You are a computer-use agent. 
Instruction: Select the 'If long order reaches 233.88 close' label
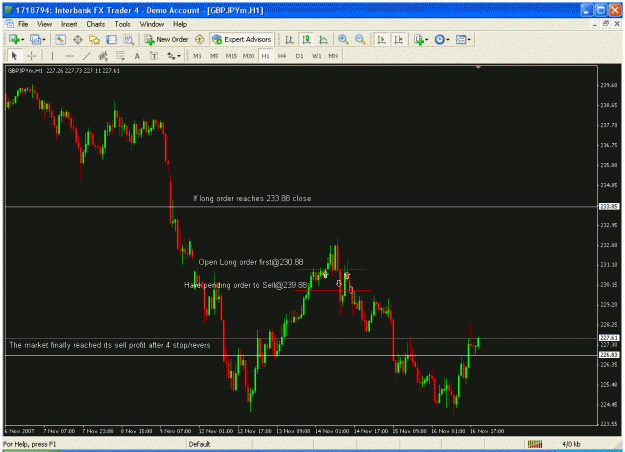point(252,198)
